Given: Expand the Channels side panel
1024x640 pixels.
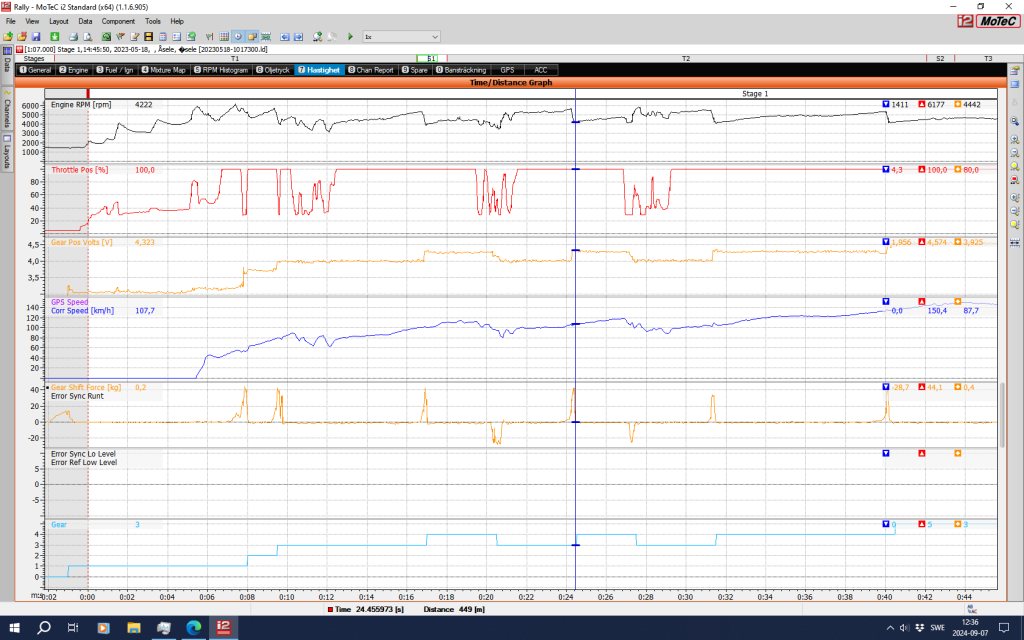Looking at the screenshot, I should click(7, 110).
